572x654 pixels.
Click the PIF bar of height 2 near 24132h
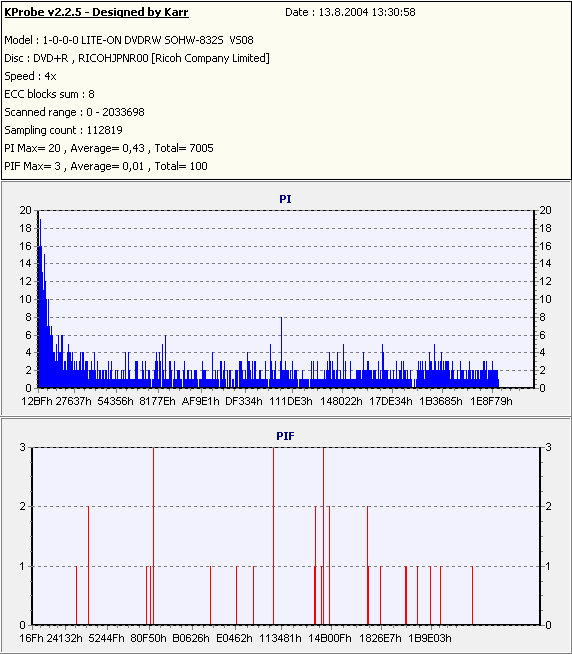88,566
